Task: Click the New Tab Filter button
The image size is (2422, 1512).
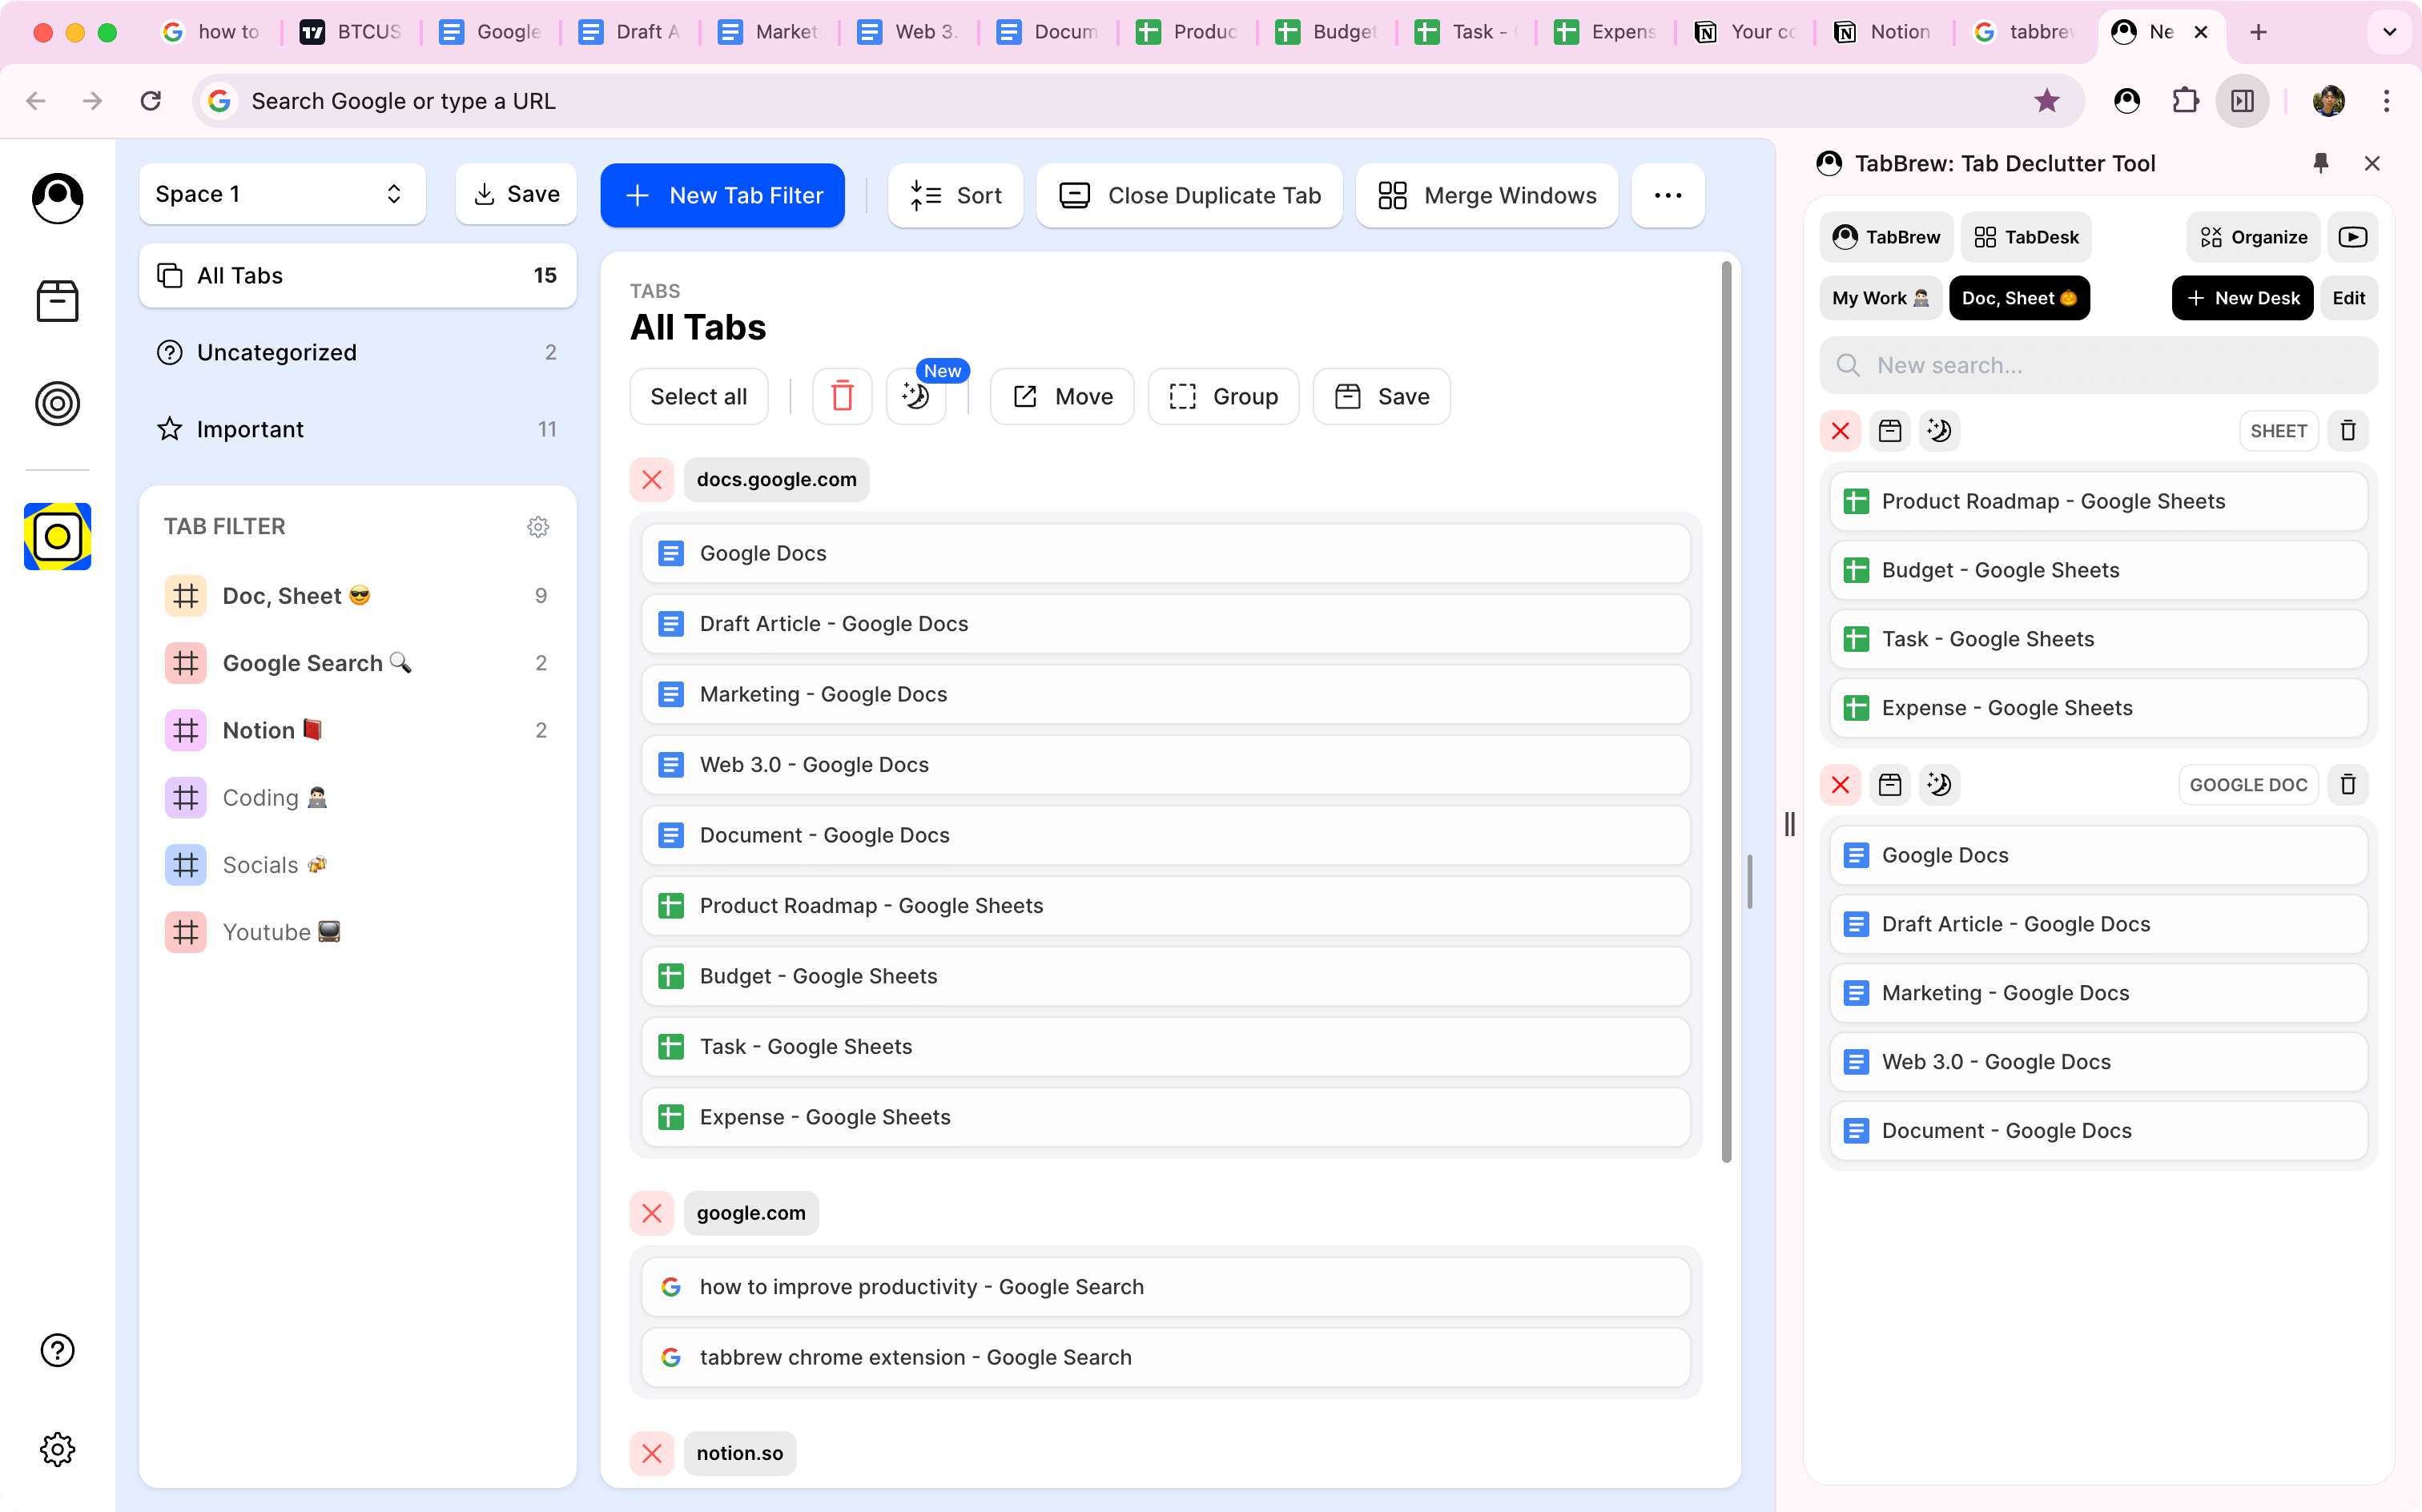Action: 722,195
